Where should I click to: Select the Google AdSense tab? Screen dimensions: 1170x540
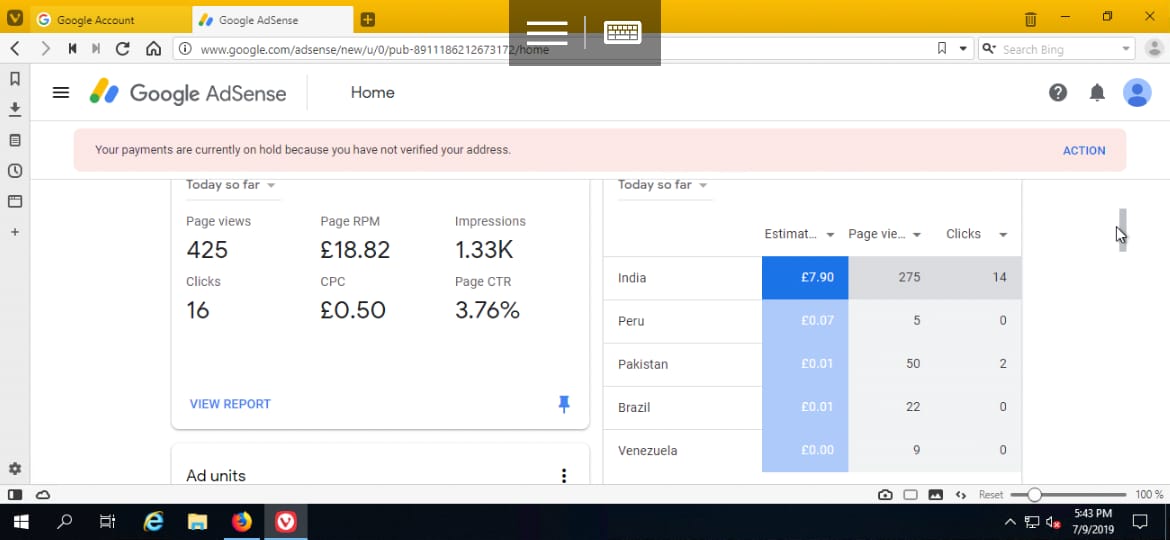pyautogui.click(x=272, y=20)
